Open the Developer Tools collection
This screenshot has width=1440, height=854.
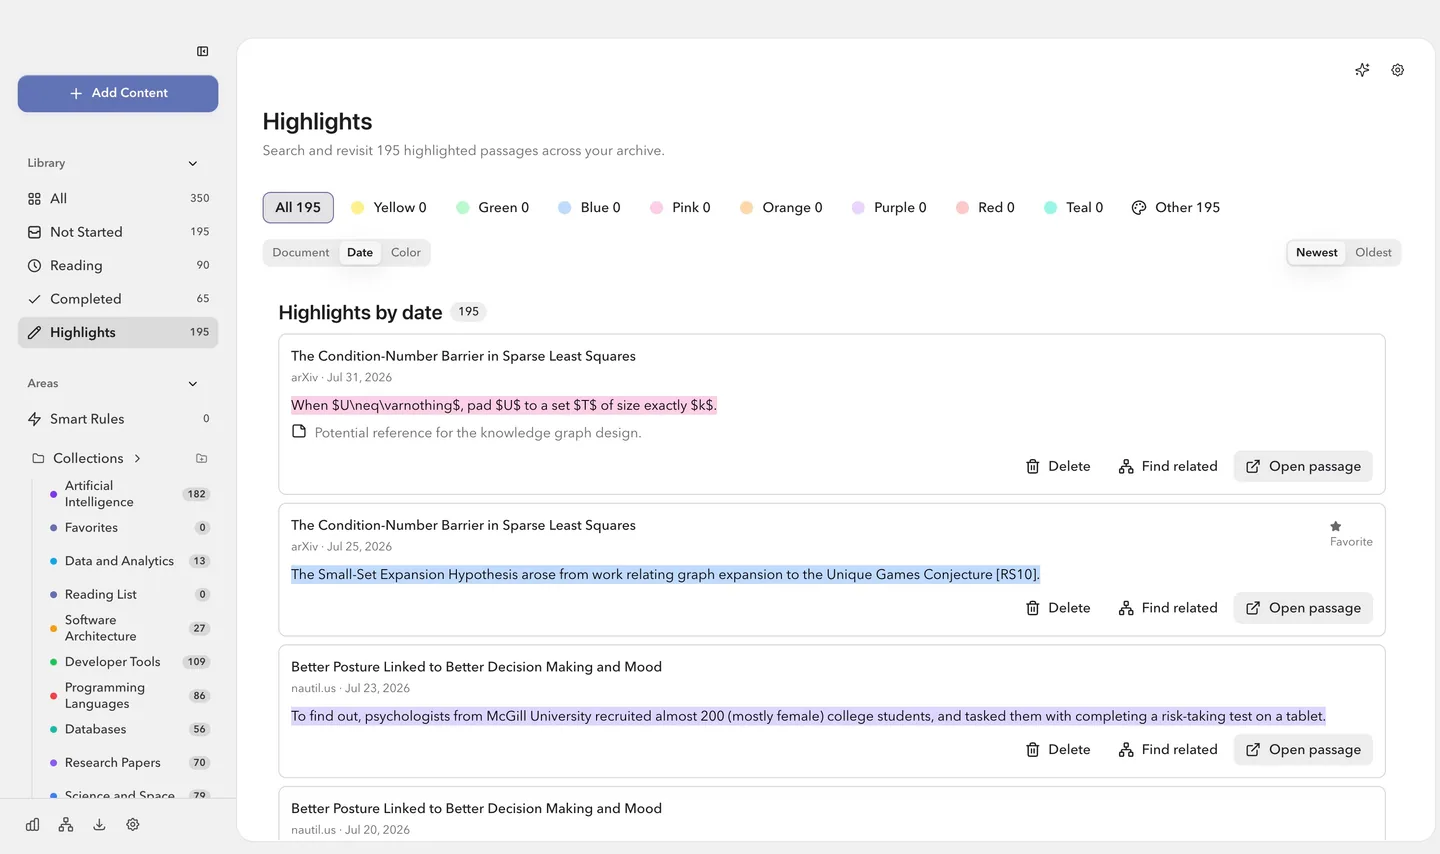[x=128, y=662]
